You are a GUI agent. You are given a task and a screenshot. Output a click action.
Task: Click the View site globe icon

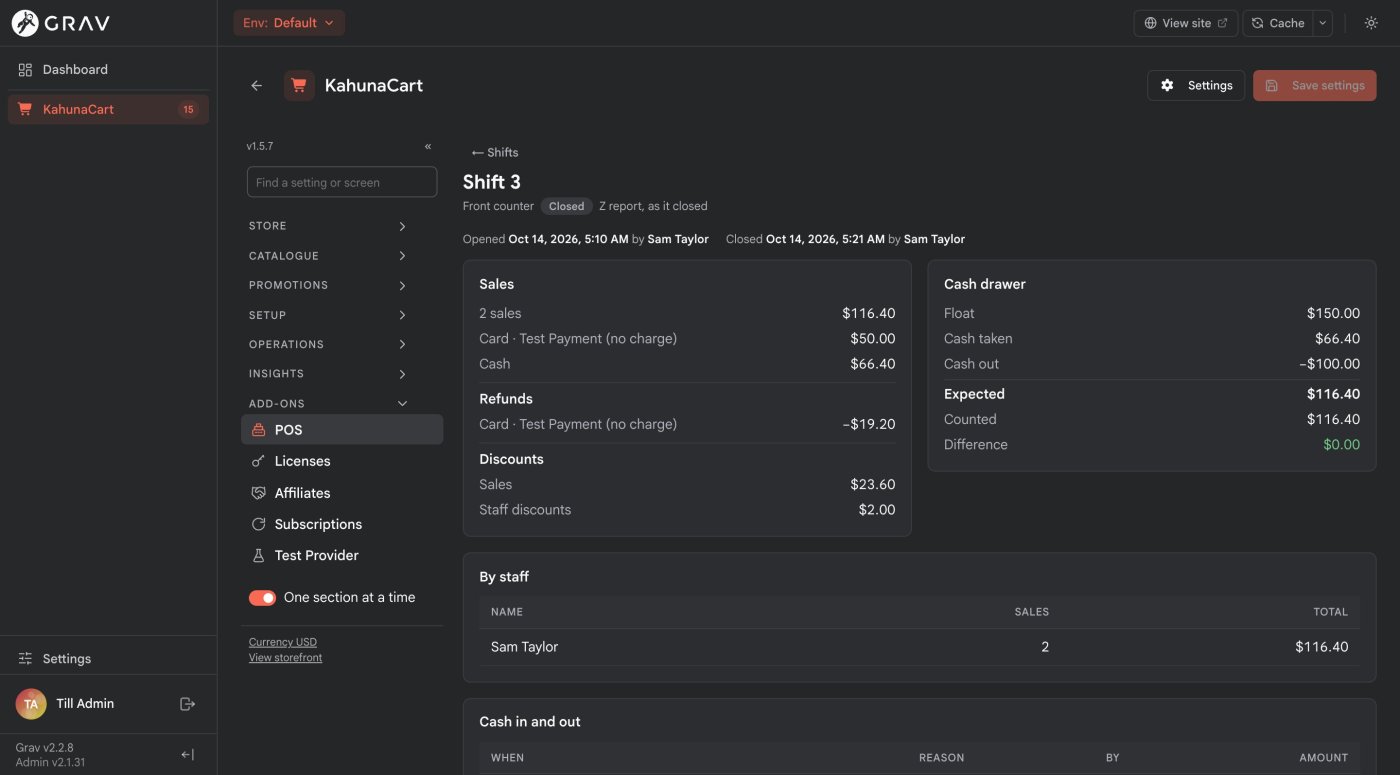tap(1151, 23)
